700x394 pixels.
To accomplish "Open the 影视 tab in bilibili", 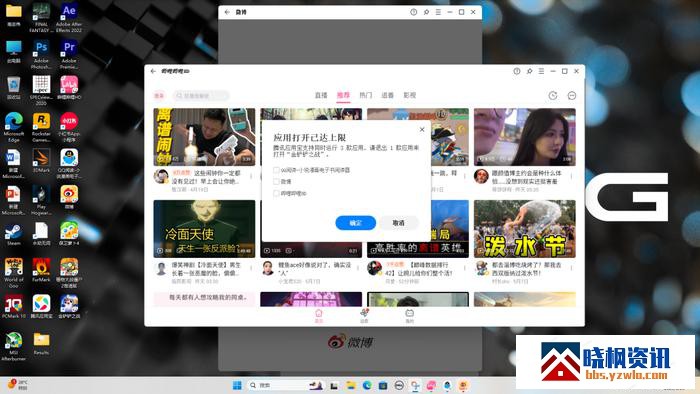I will [409, 95].
